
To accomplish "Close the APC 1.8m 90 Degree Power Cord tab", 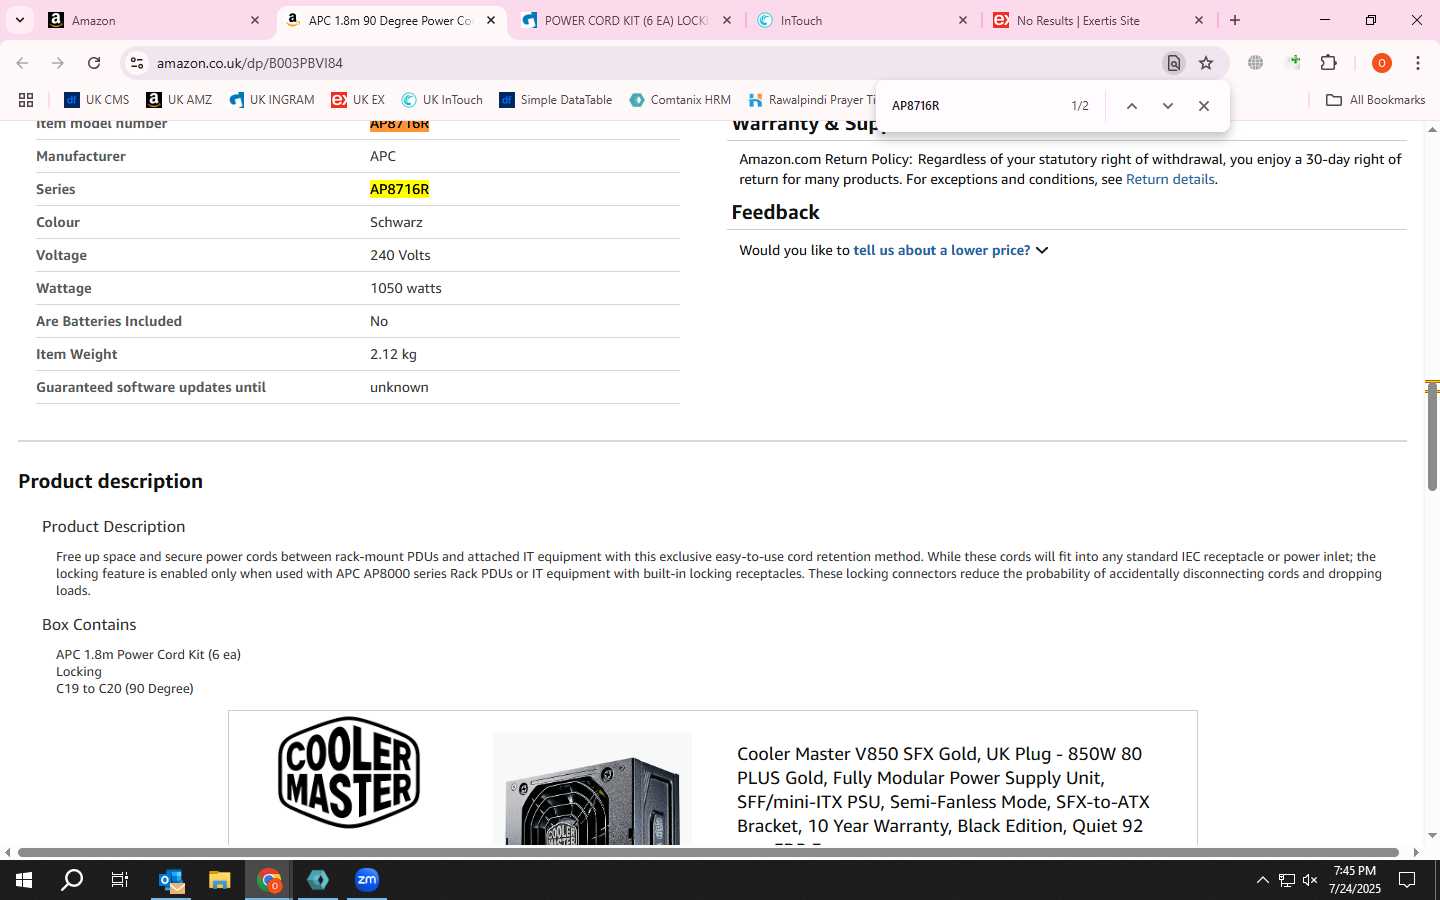I will [491, 20].
